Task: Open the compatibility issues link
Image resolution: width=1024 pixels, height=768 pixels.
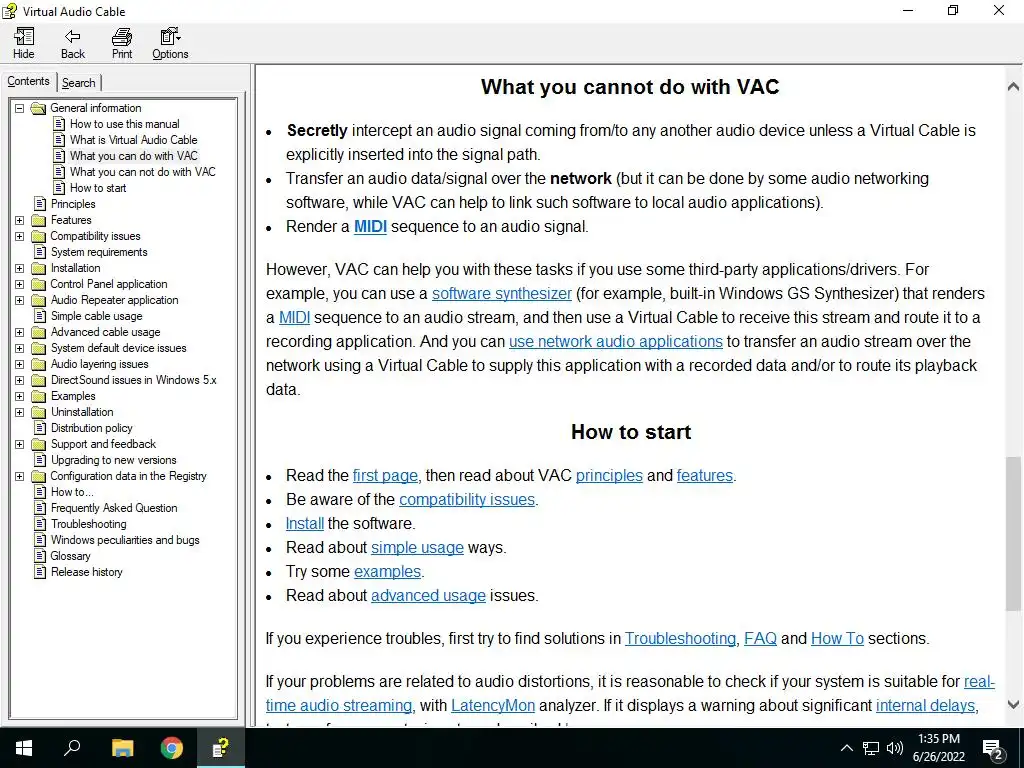Action: pos(467,500)
